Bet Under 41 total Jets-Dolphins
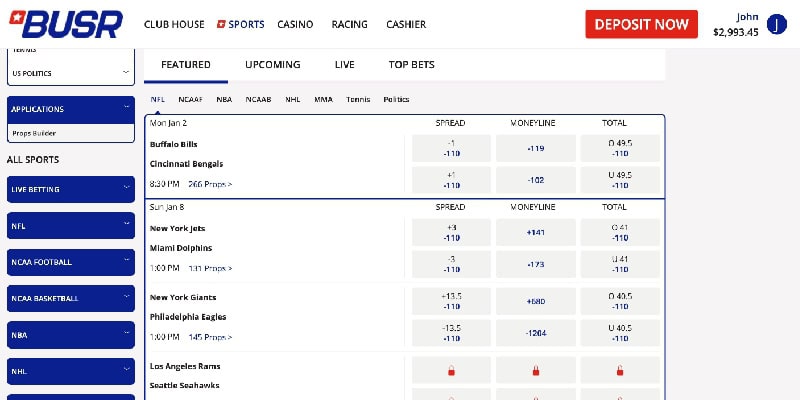 click(x=620, y=264)
